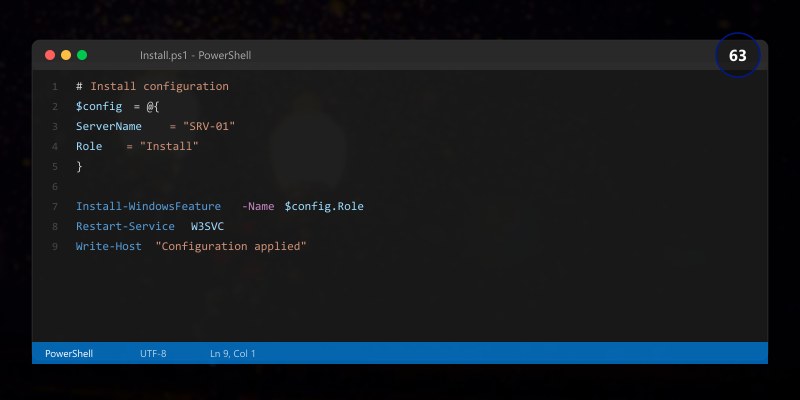Click the @{ hashtable opener on line 2
The image size is (800, 400).
153,107
